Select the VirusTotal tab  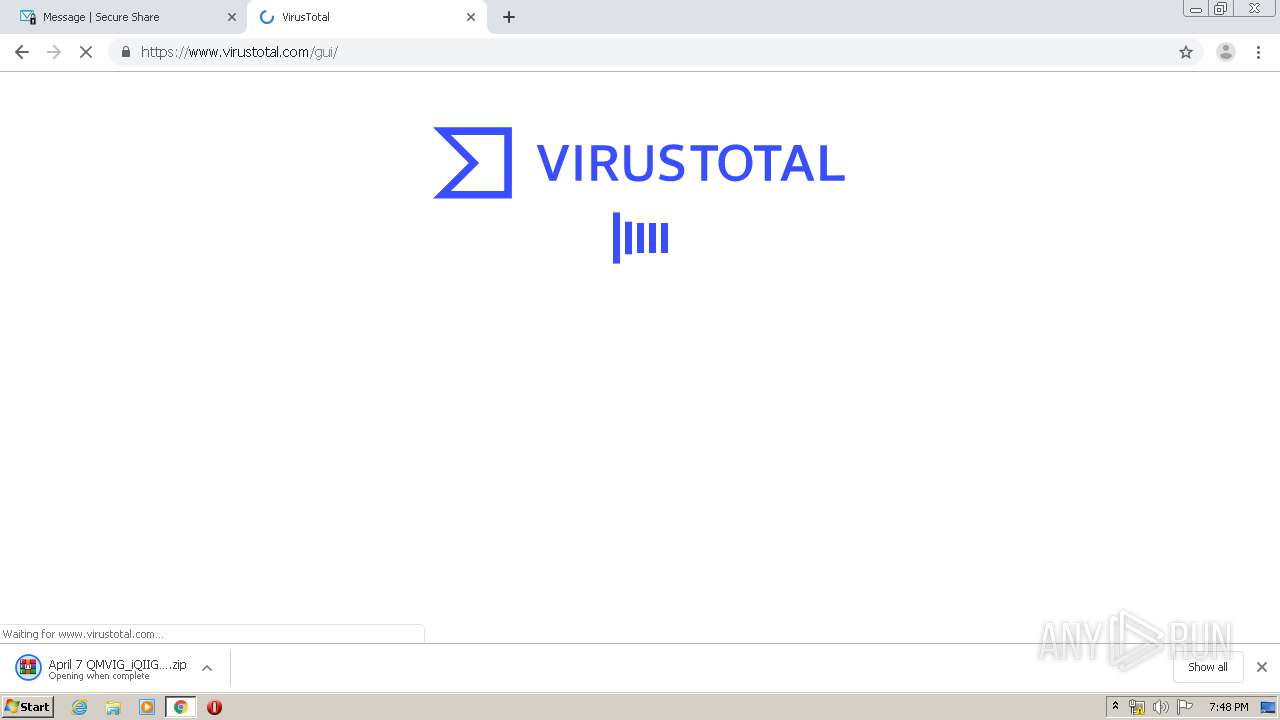coord(367,17)
